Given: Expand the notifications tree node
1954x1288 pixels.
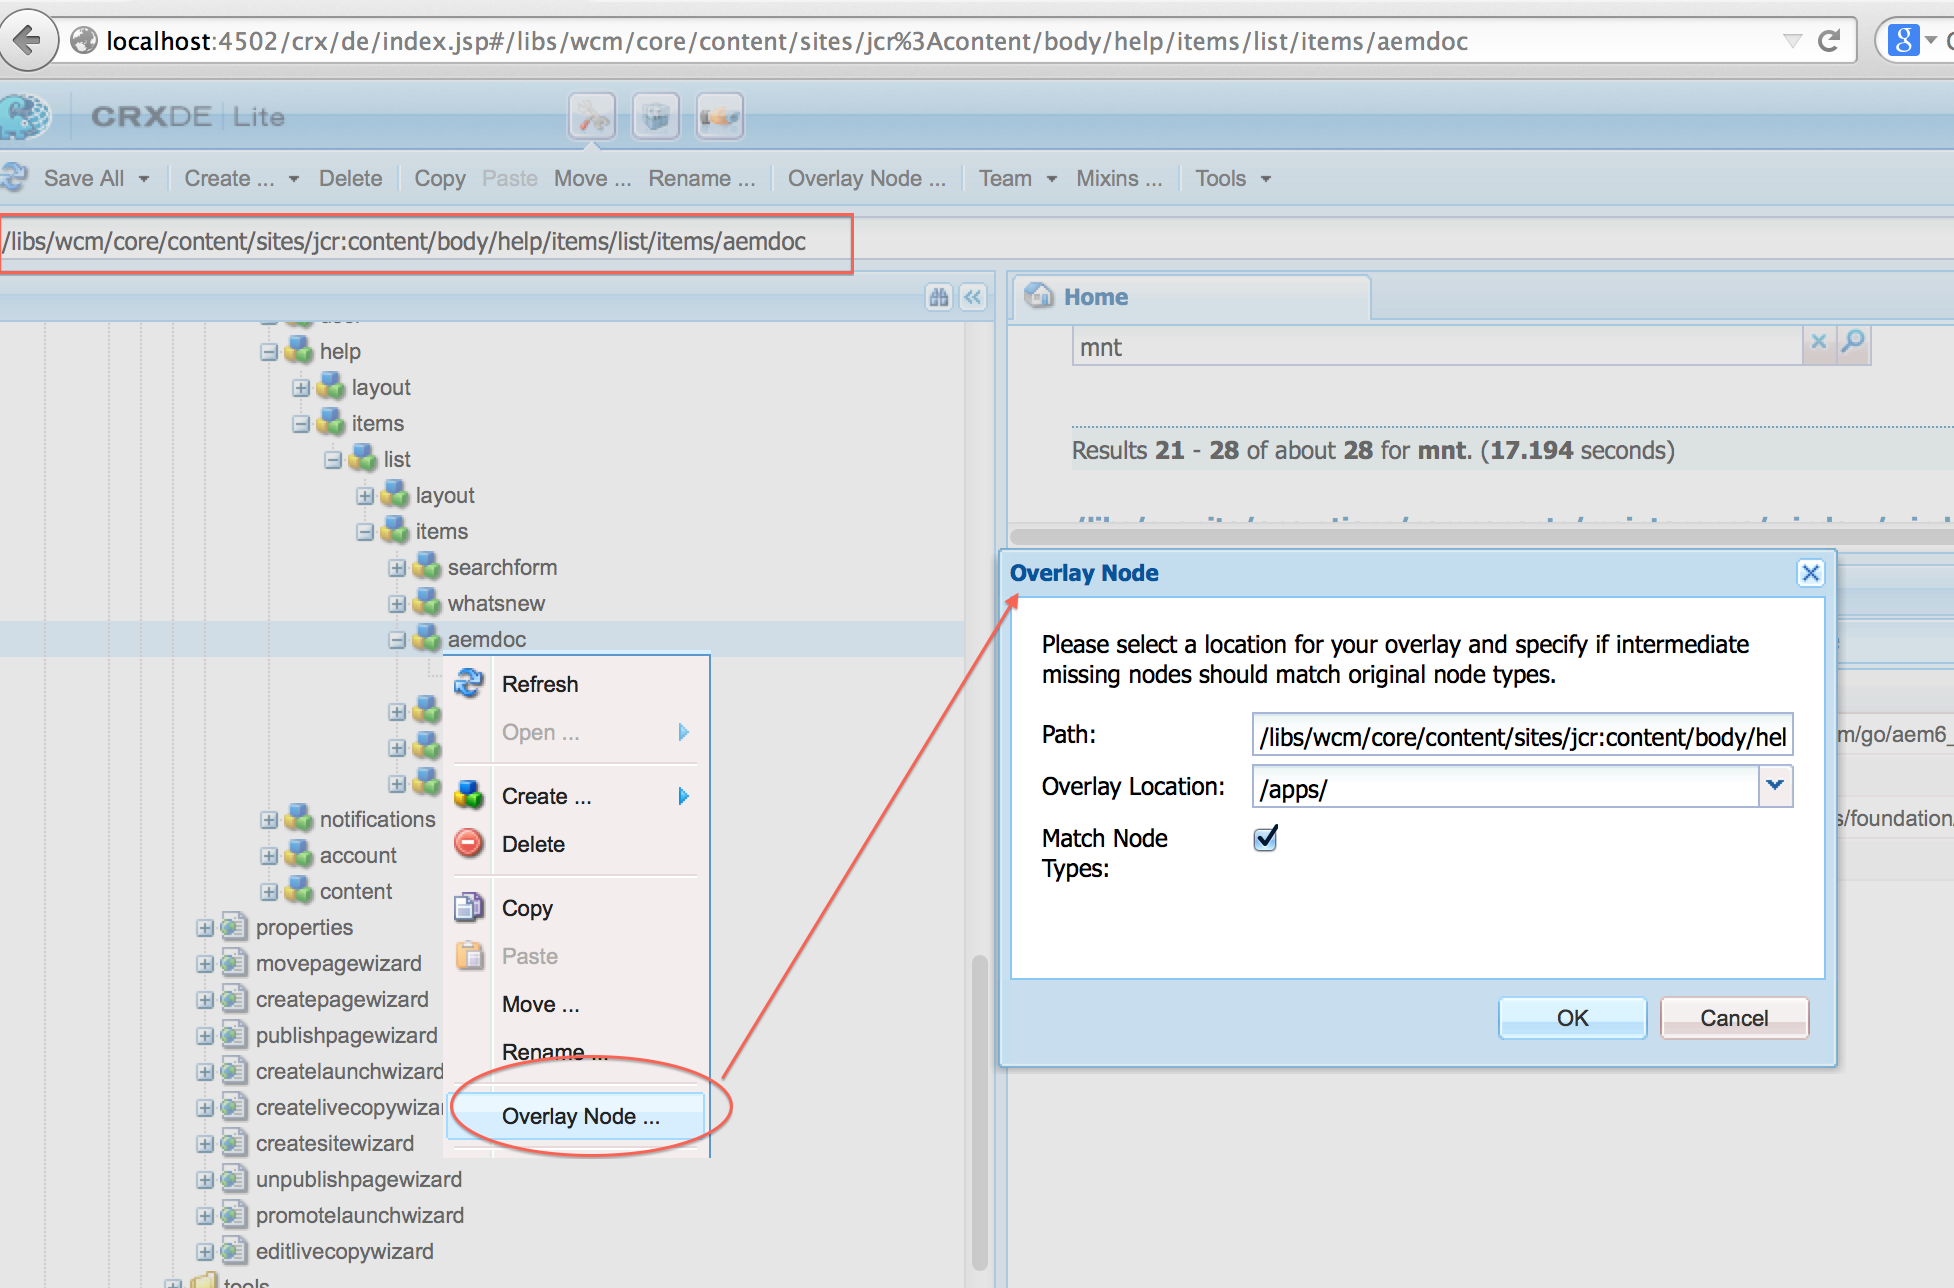Looking at the screenshot, I should [269, 820].
